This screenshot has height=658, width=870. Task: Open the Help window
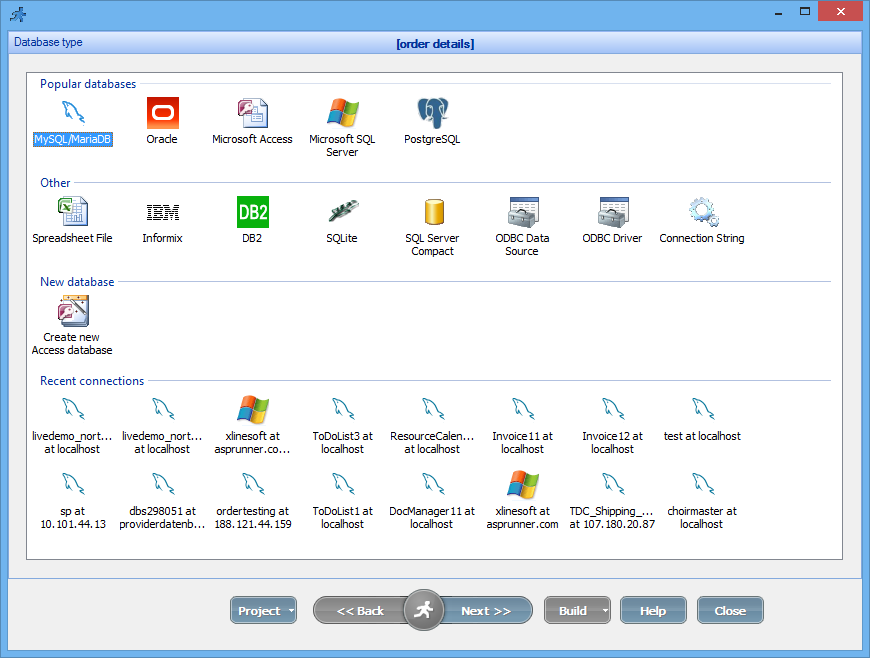click(653, 610)
